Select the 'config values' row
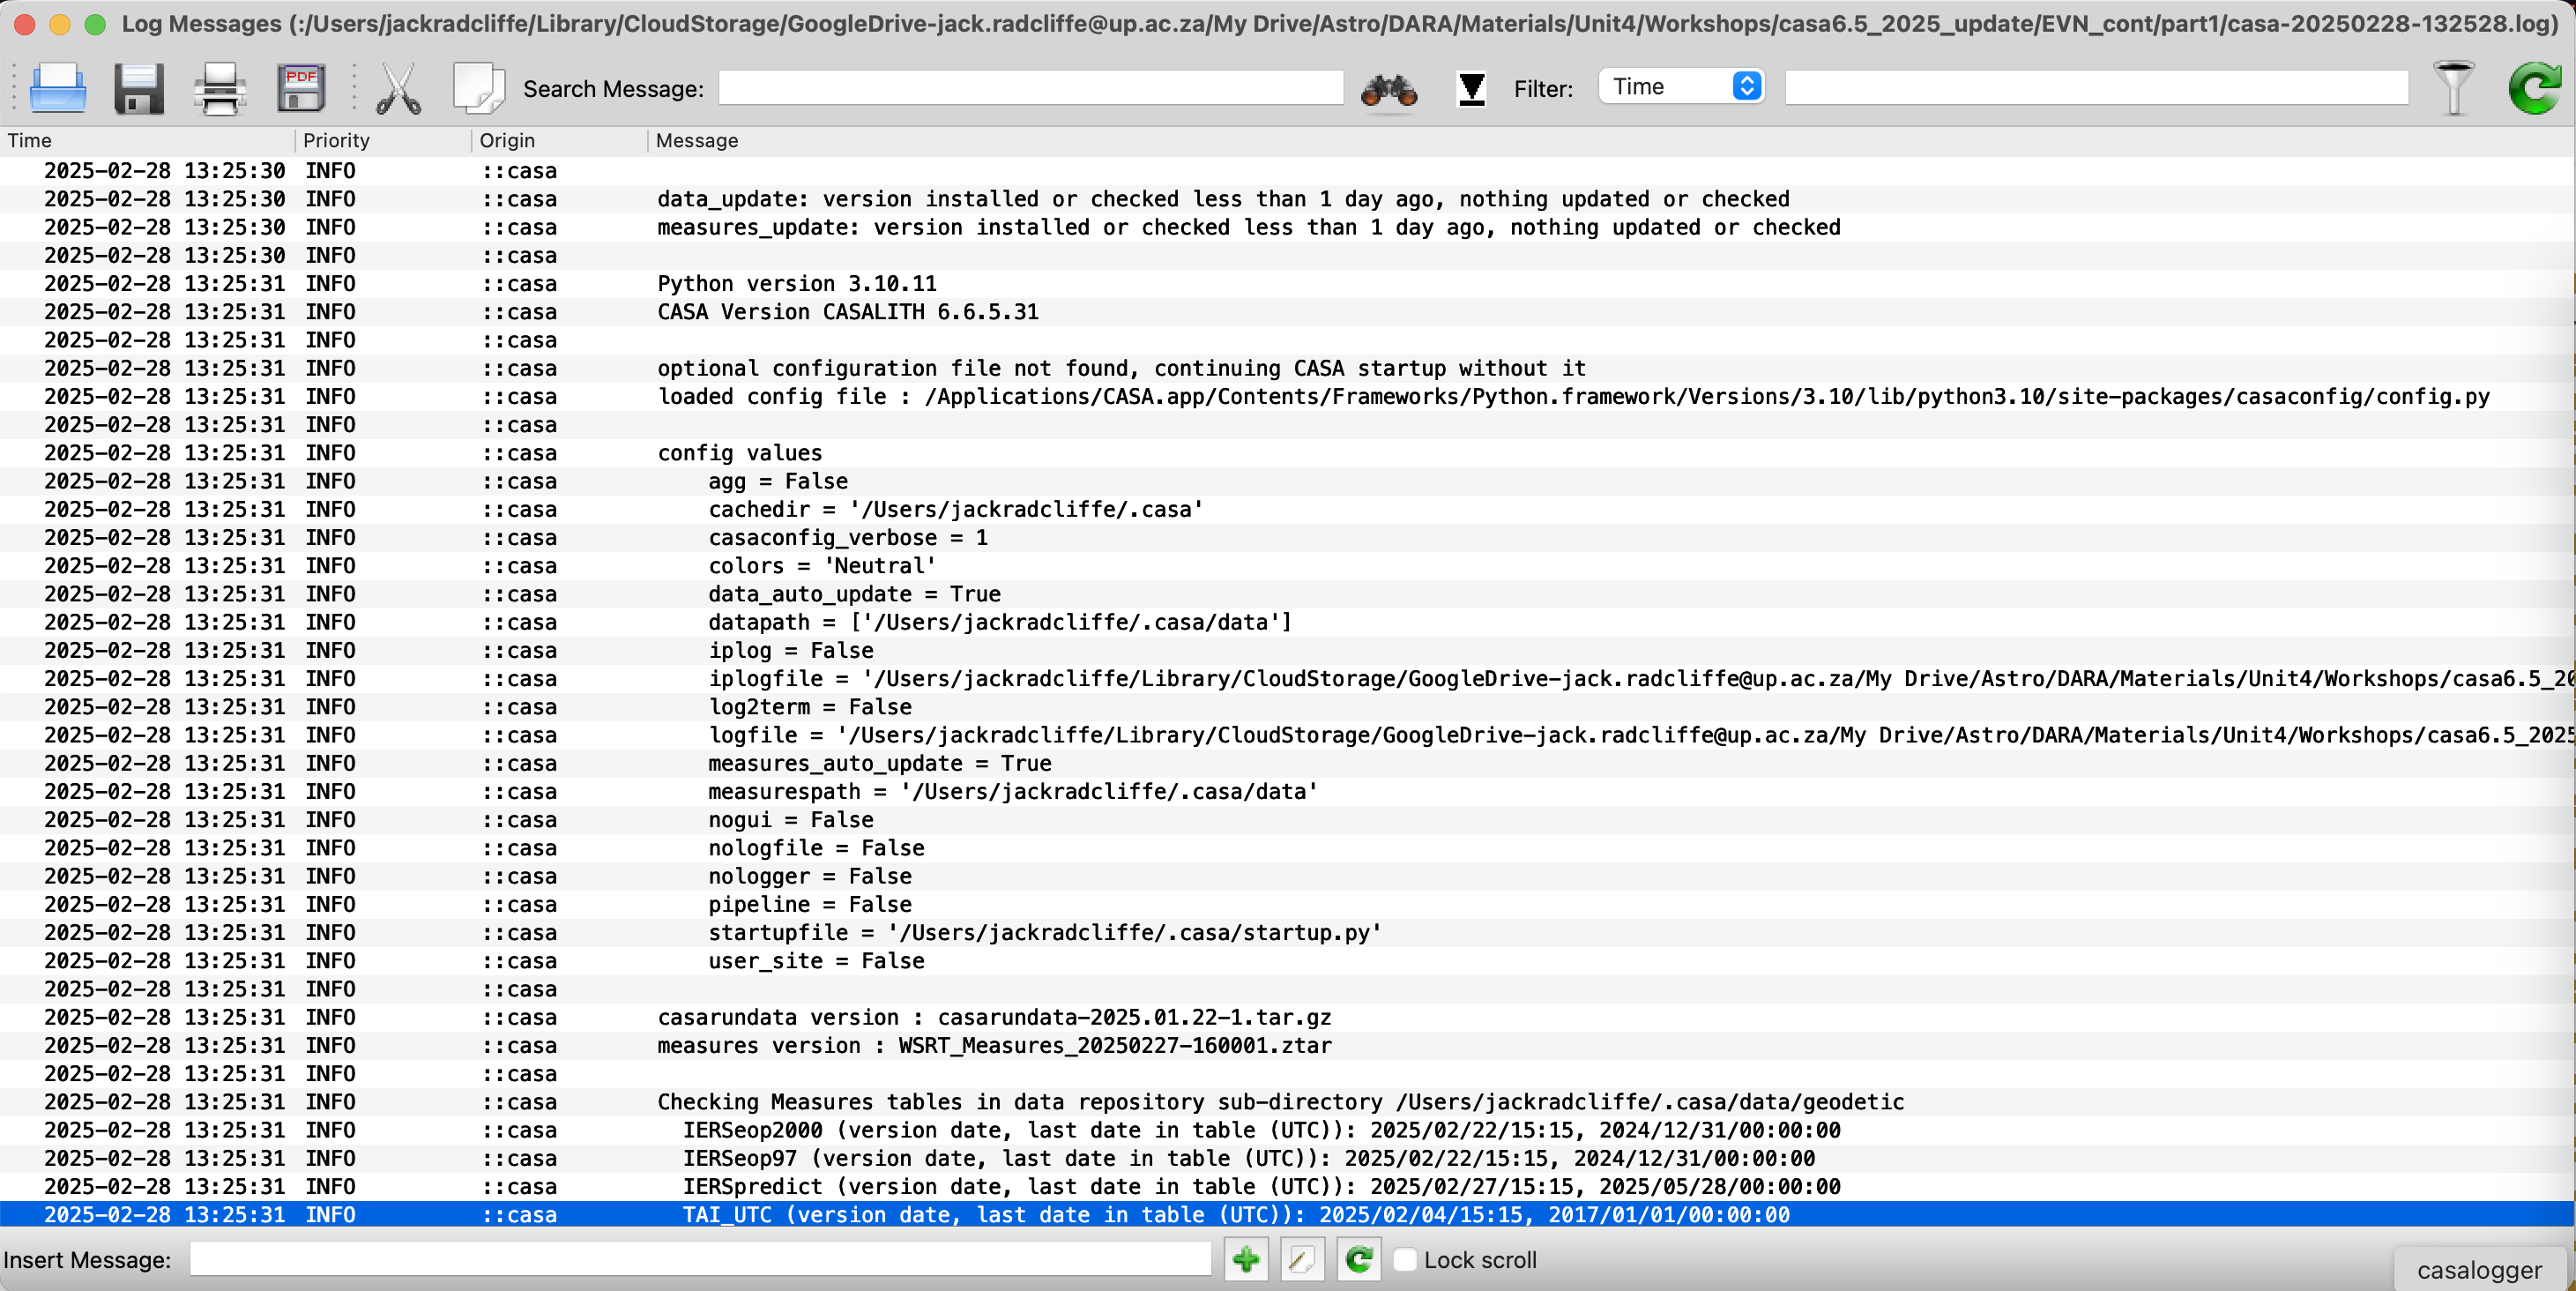 tap(1287, 453)
